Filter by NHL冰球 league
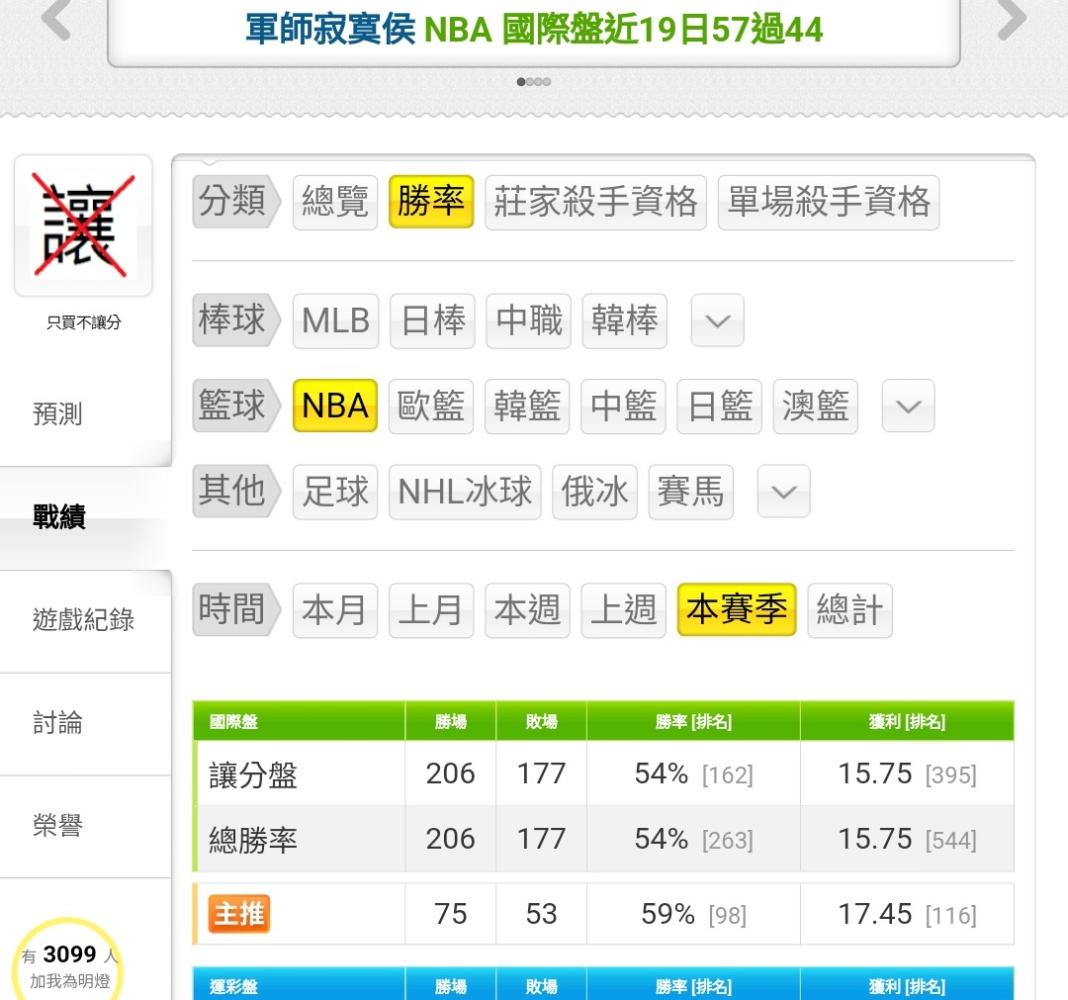This screenshot has width=1068, height=1000. click(x=465, y=492)
